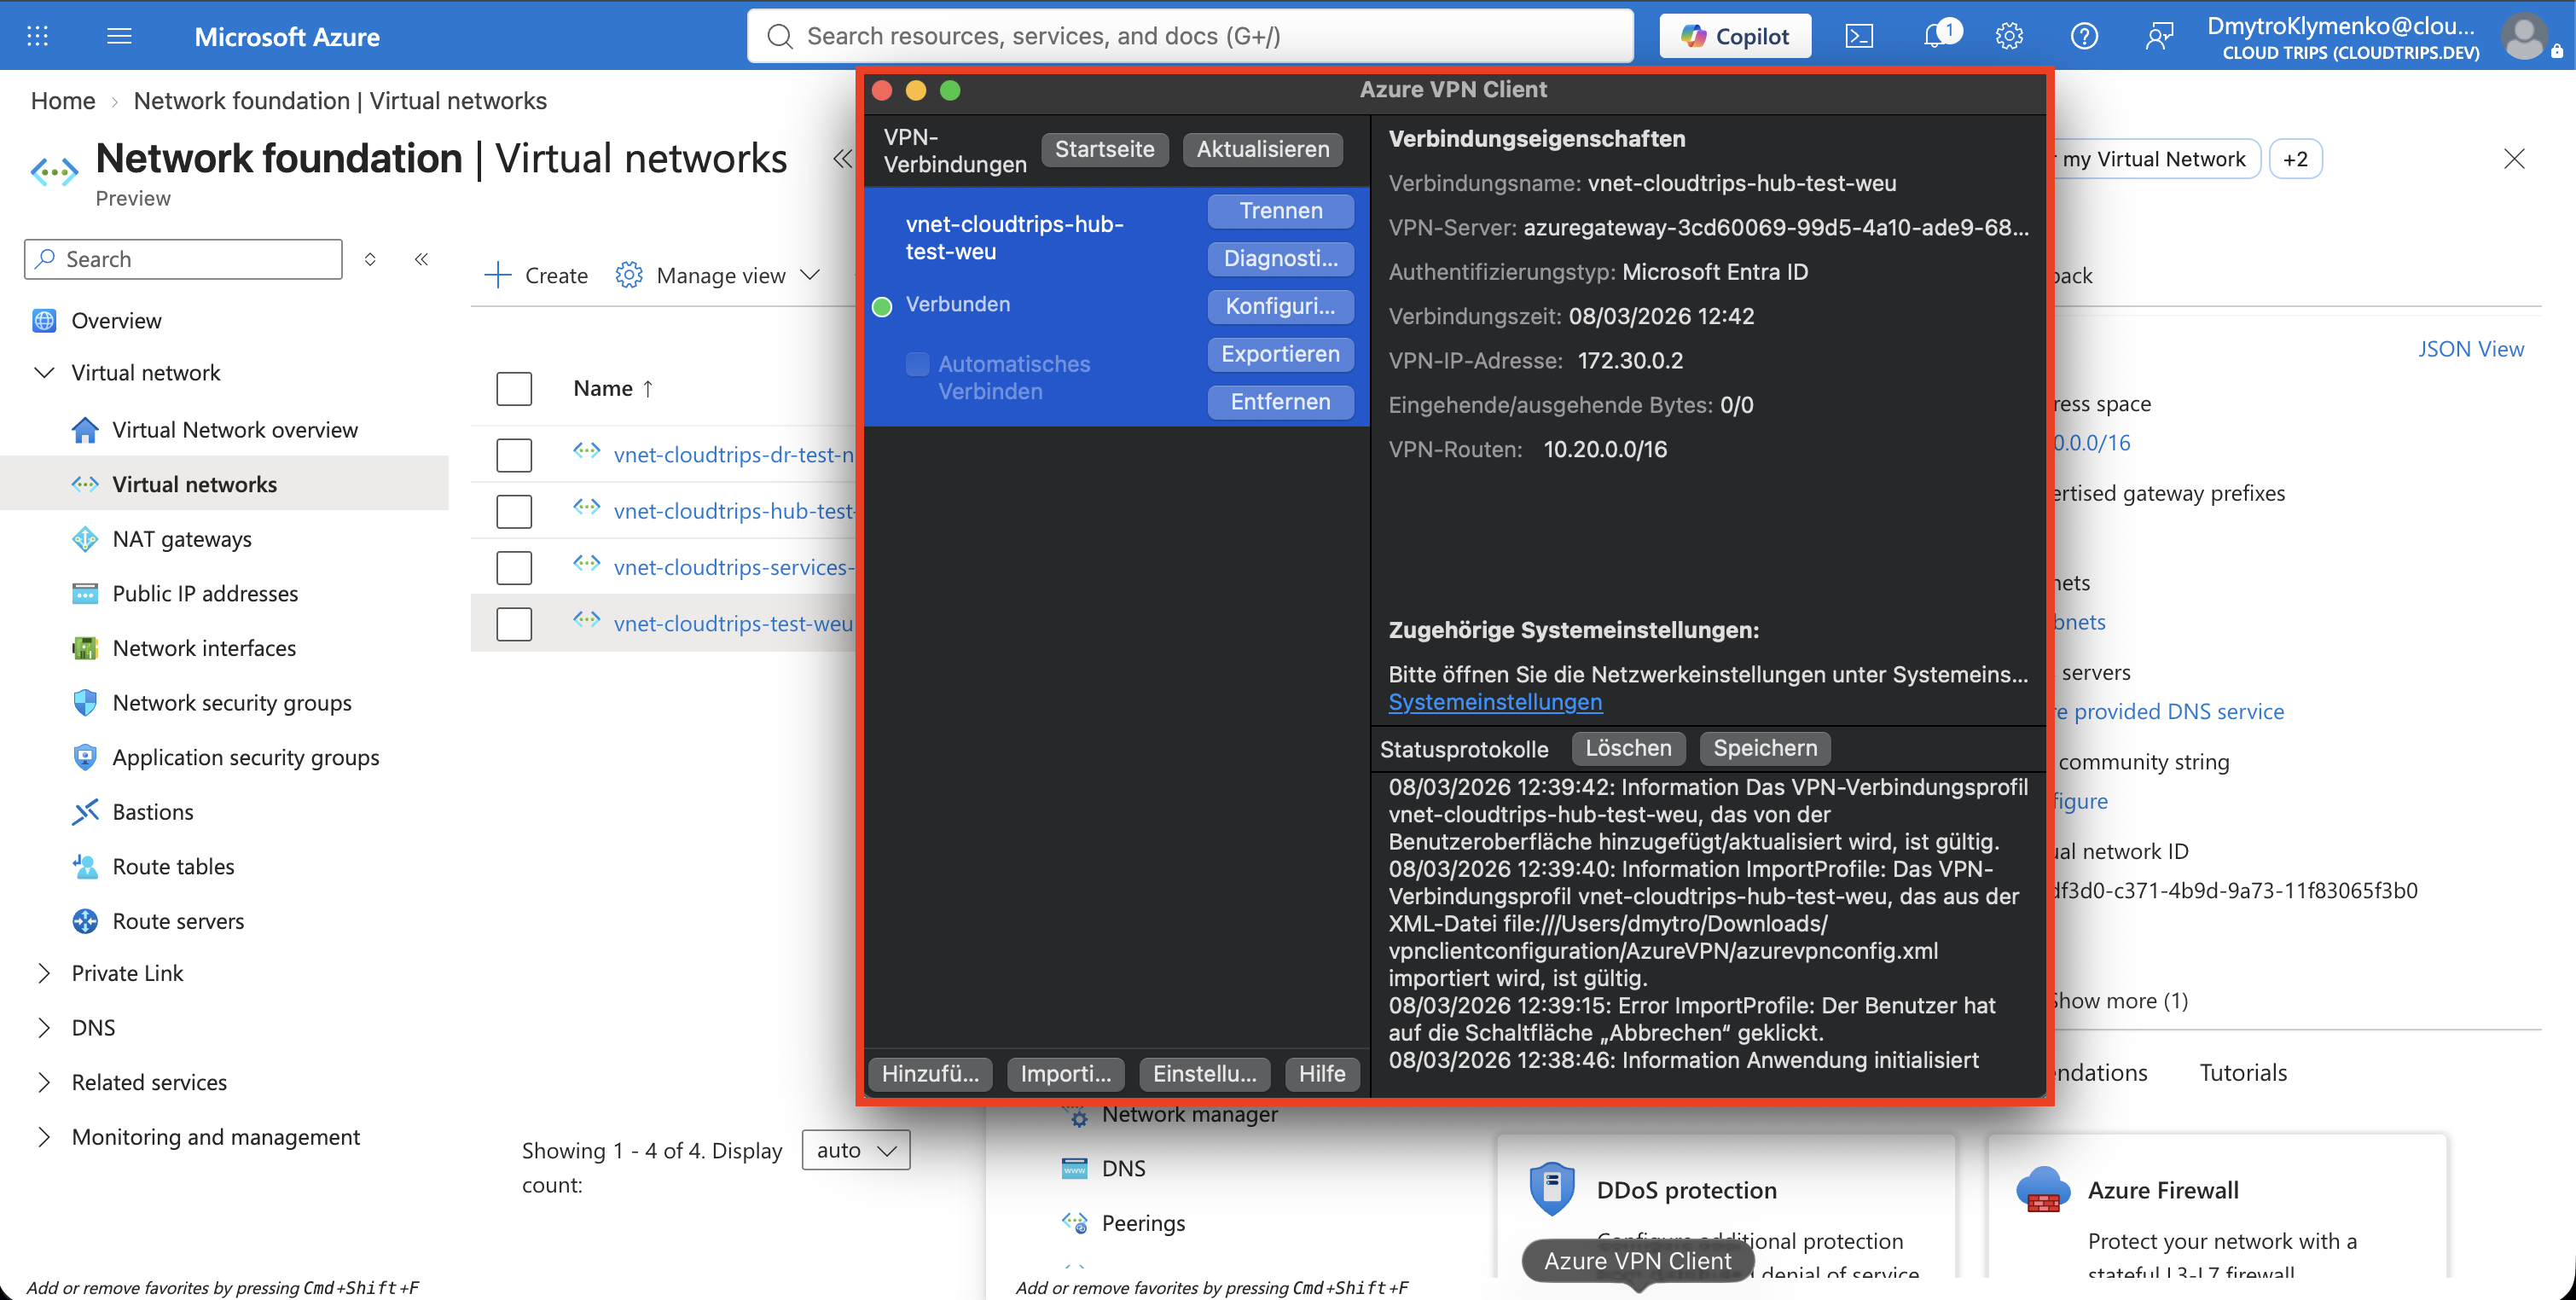Toggle Automatisches Verbinden checkbox in VPN client
This screenshot has height=1300, width=2576.
(917, 364)
